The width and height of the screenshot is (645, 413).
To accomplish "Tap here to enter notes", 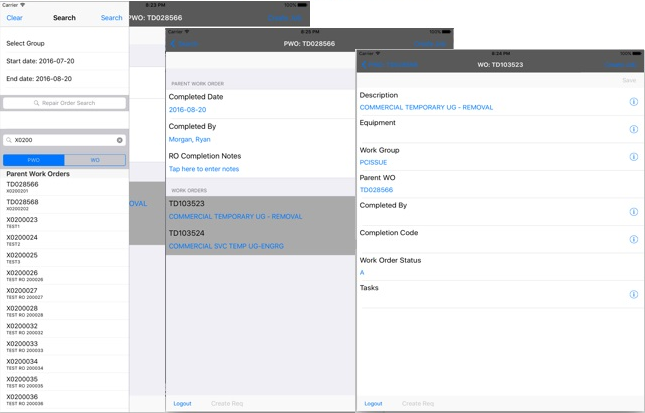I will (204, 169).
